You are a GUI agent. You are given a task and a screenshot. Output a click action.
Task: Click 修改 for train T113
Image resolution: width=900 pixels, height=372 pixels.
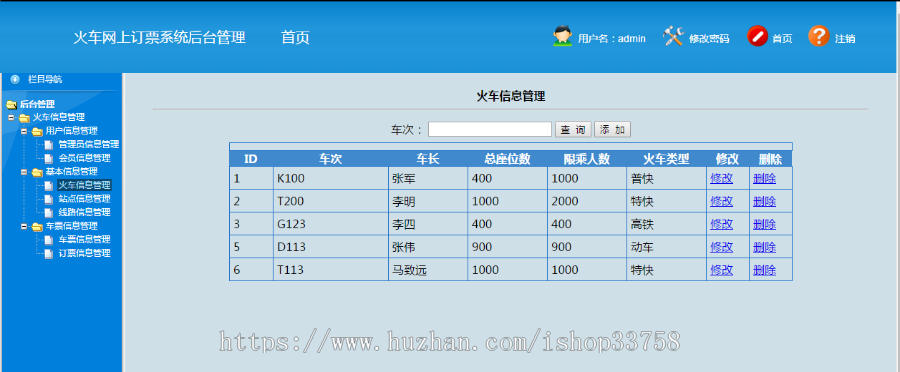pyautogui.click(x=721, y=270)
